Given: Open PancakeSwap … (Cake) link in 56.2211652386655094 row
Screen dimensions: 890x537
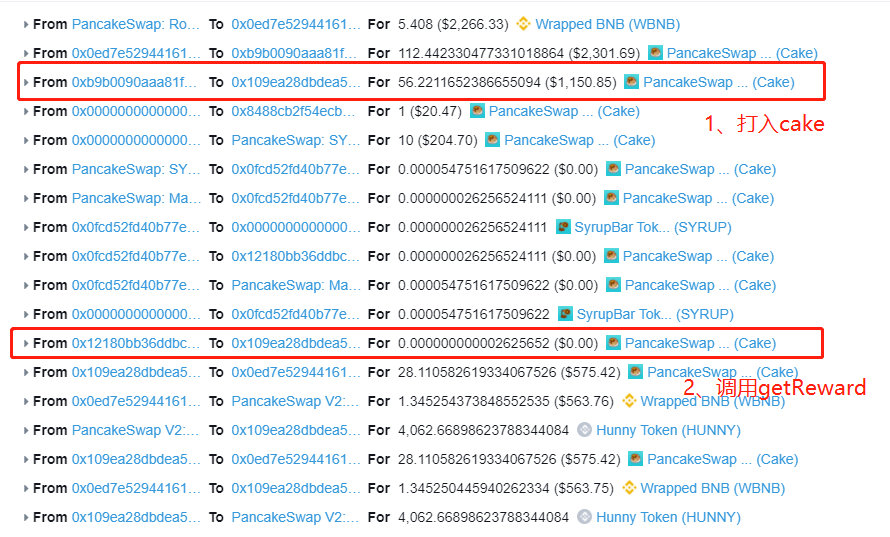Looking at the screenshot, I should tap(719, 82).
